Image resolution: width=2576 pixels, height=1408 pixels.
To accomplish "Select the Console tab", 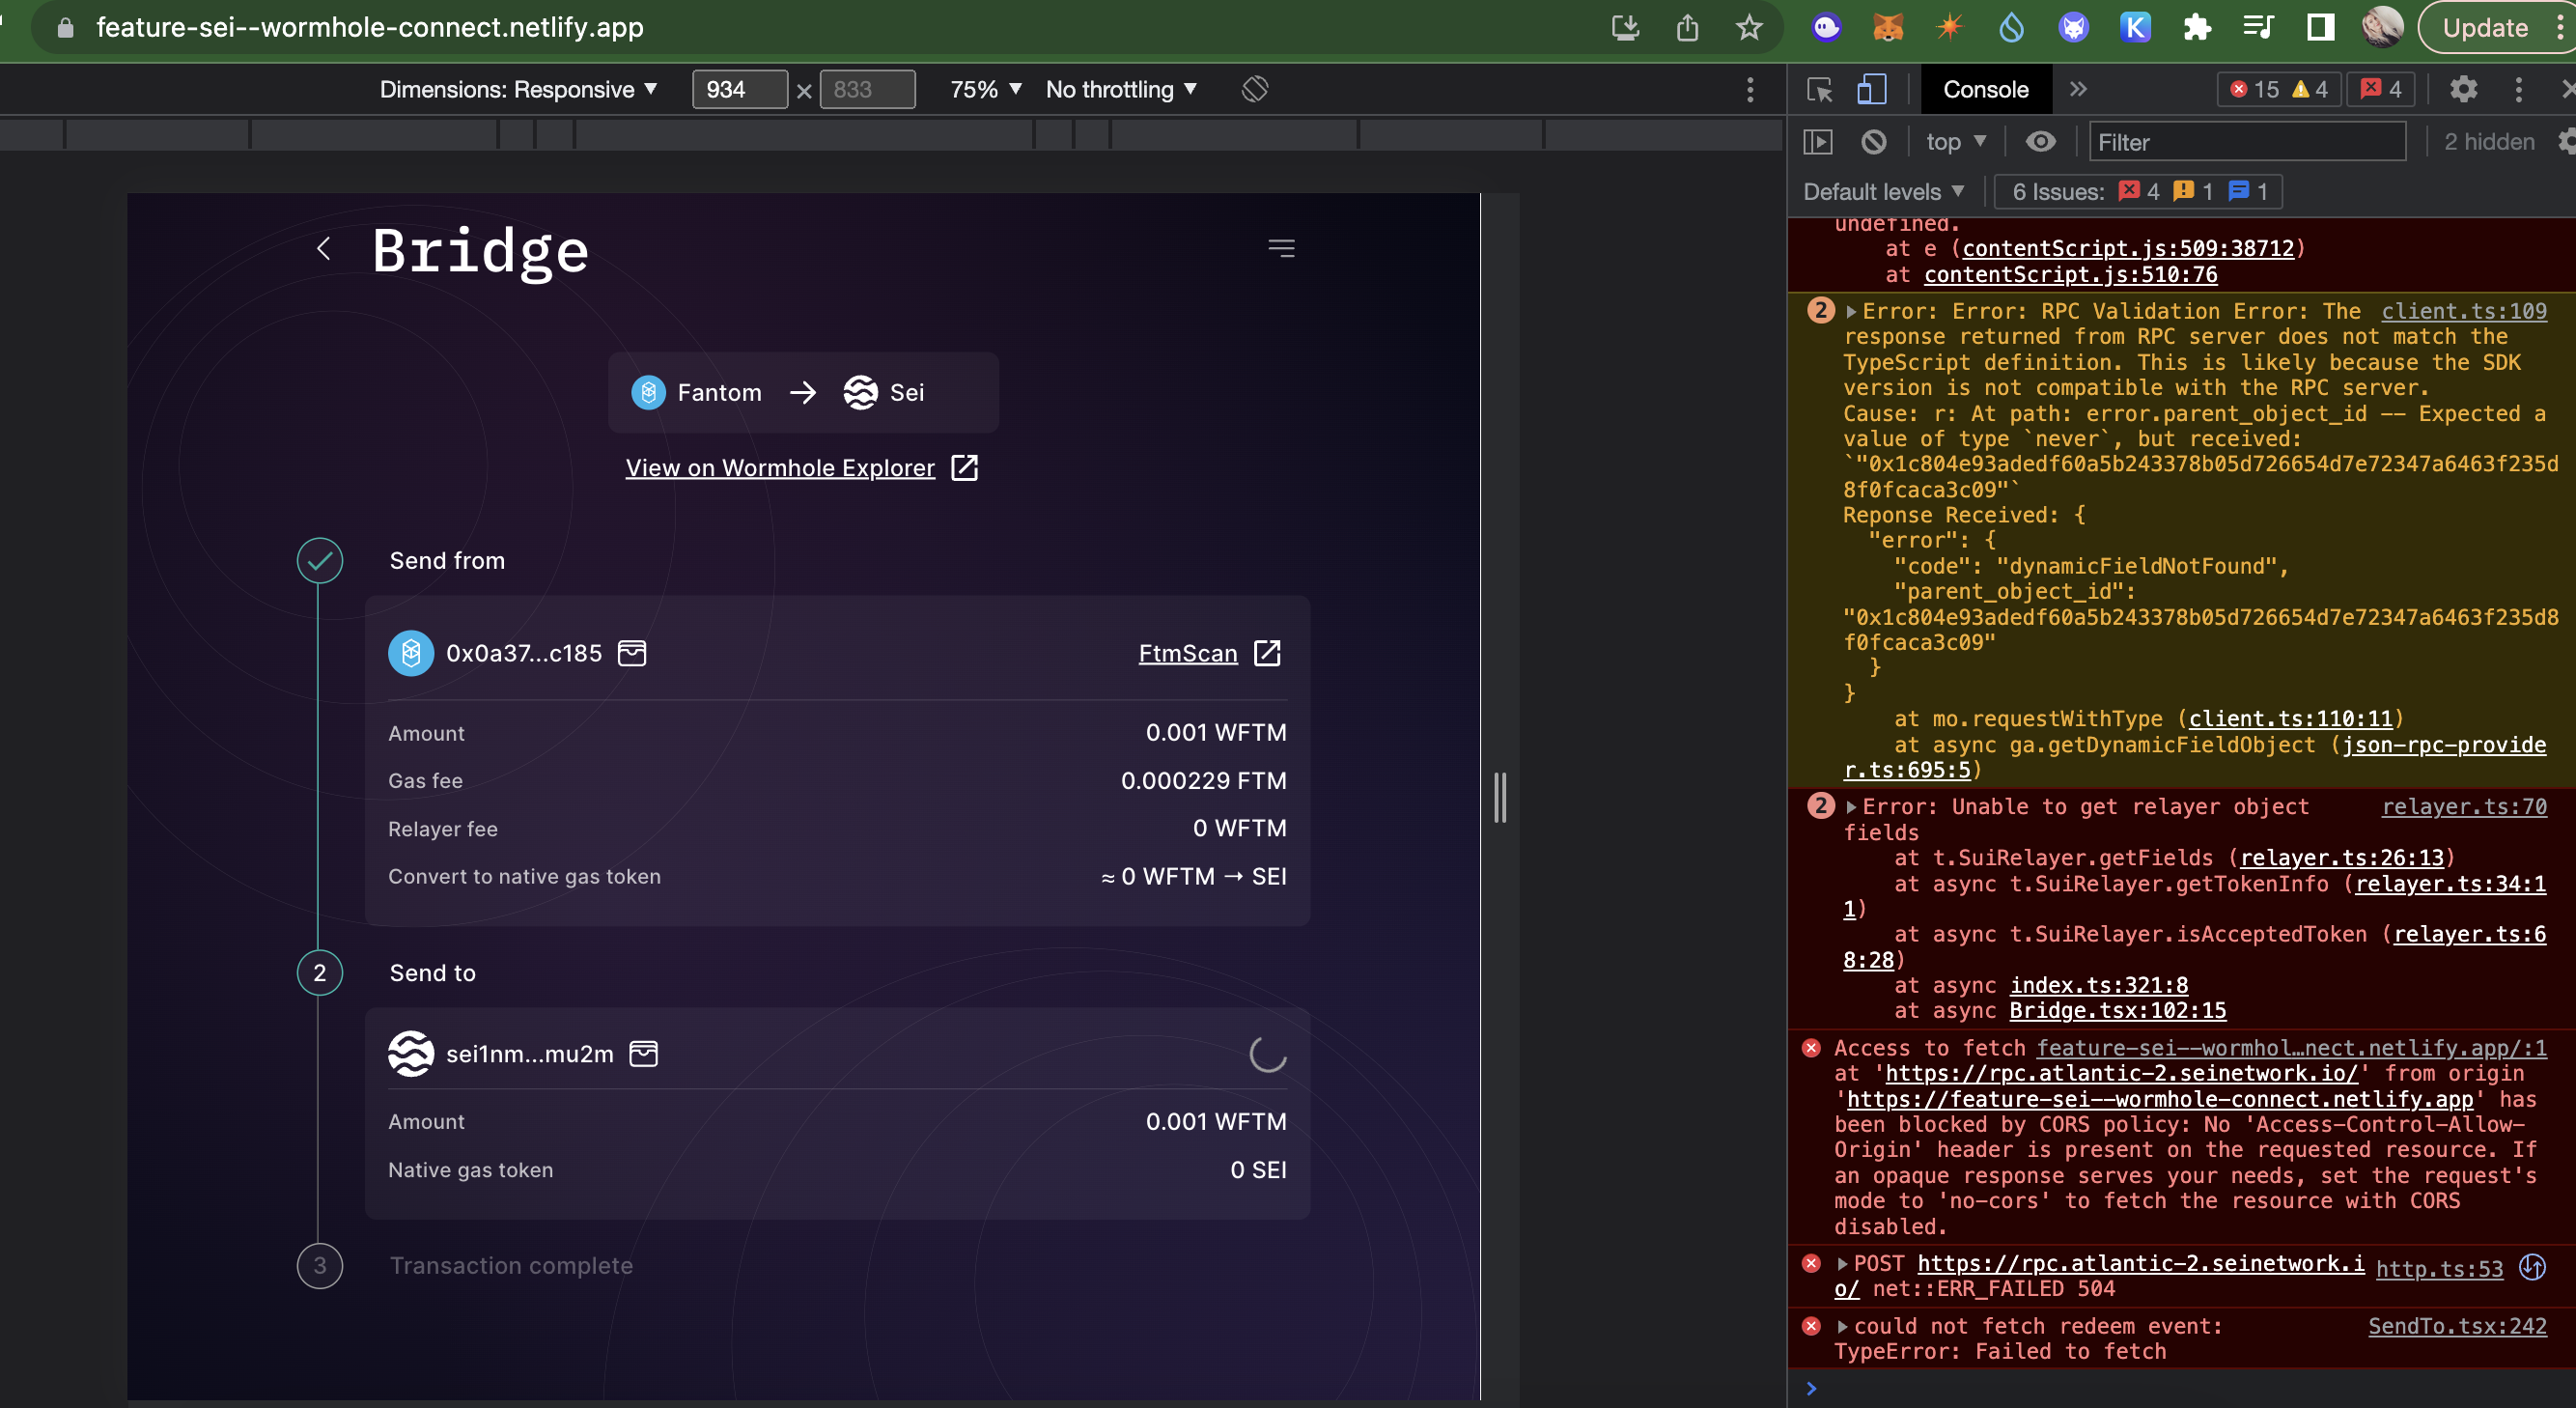I will click(x=1985, y=90).
